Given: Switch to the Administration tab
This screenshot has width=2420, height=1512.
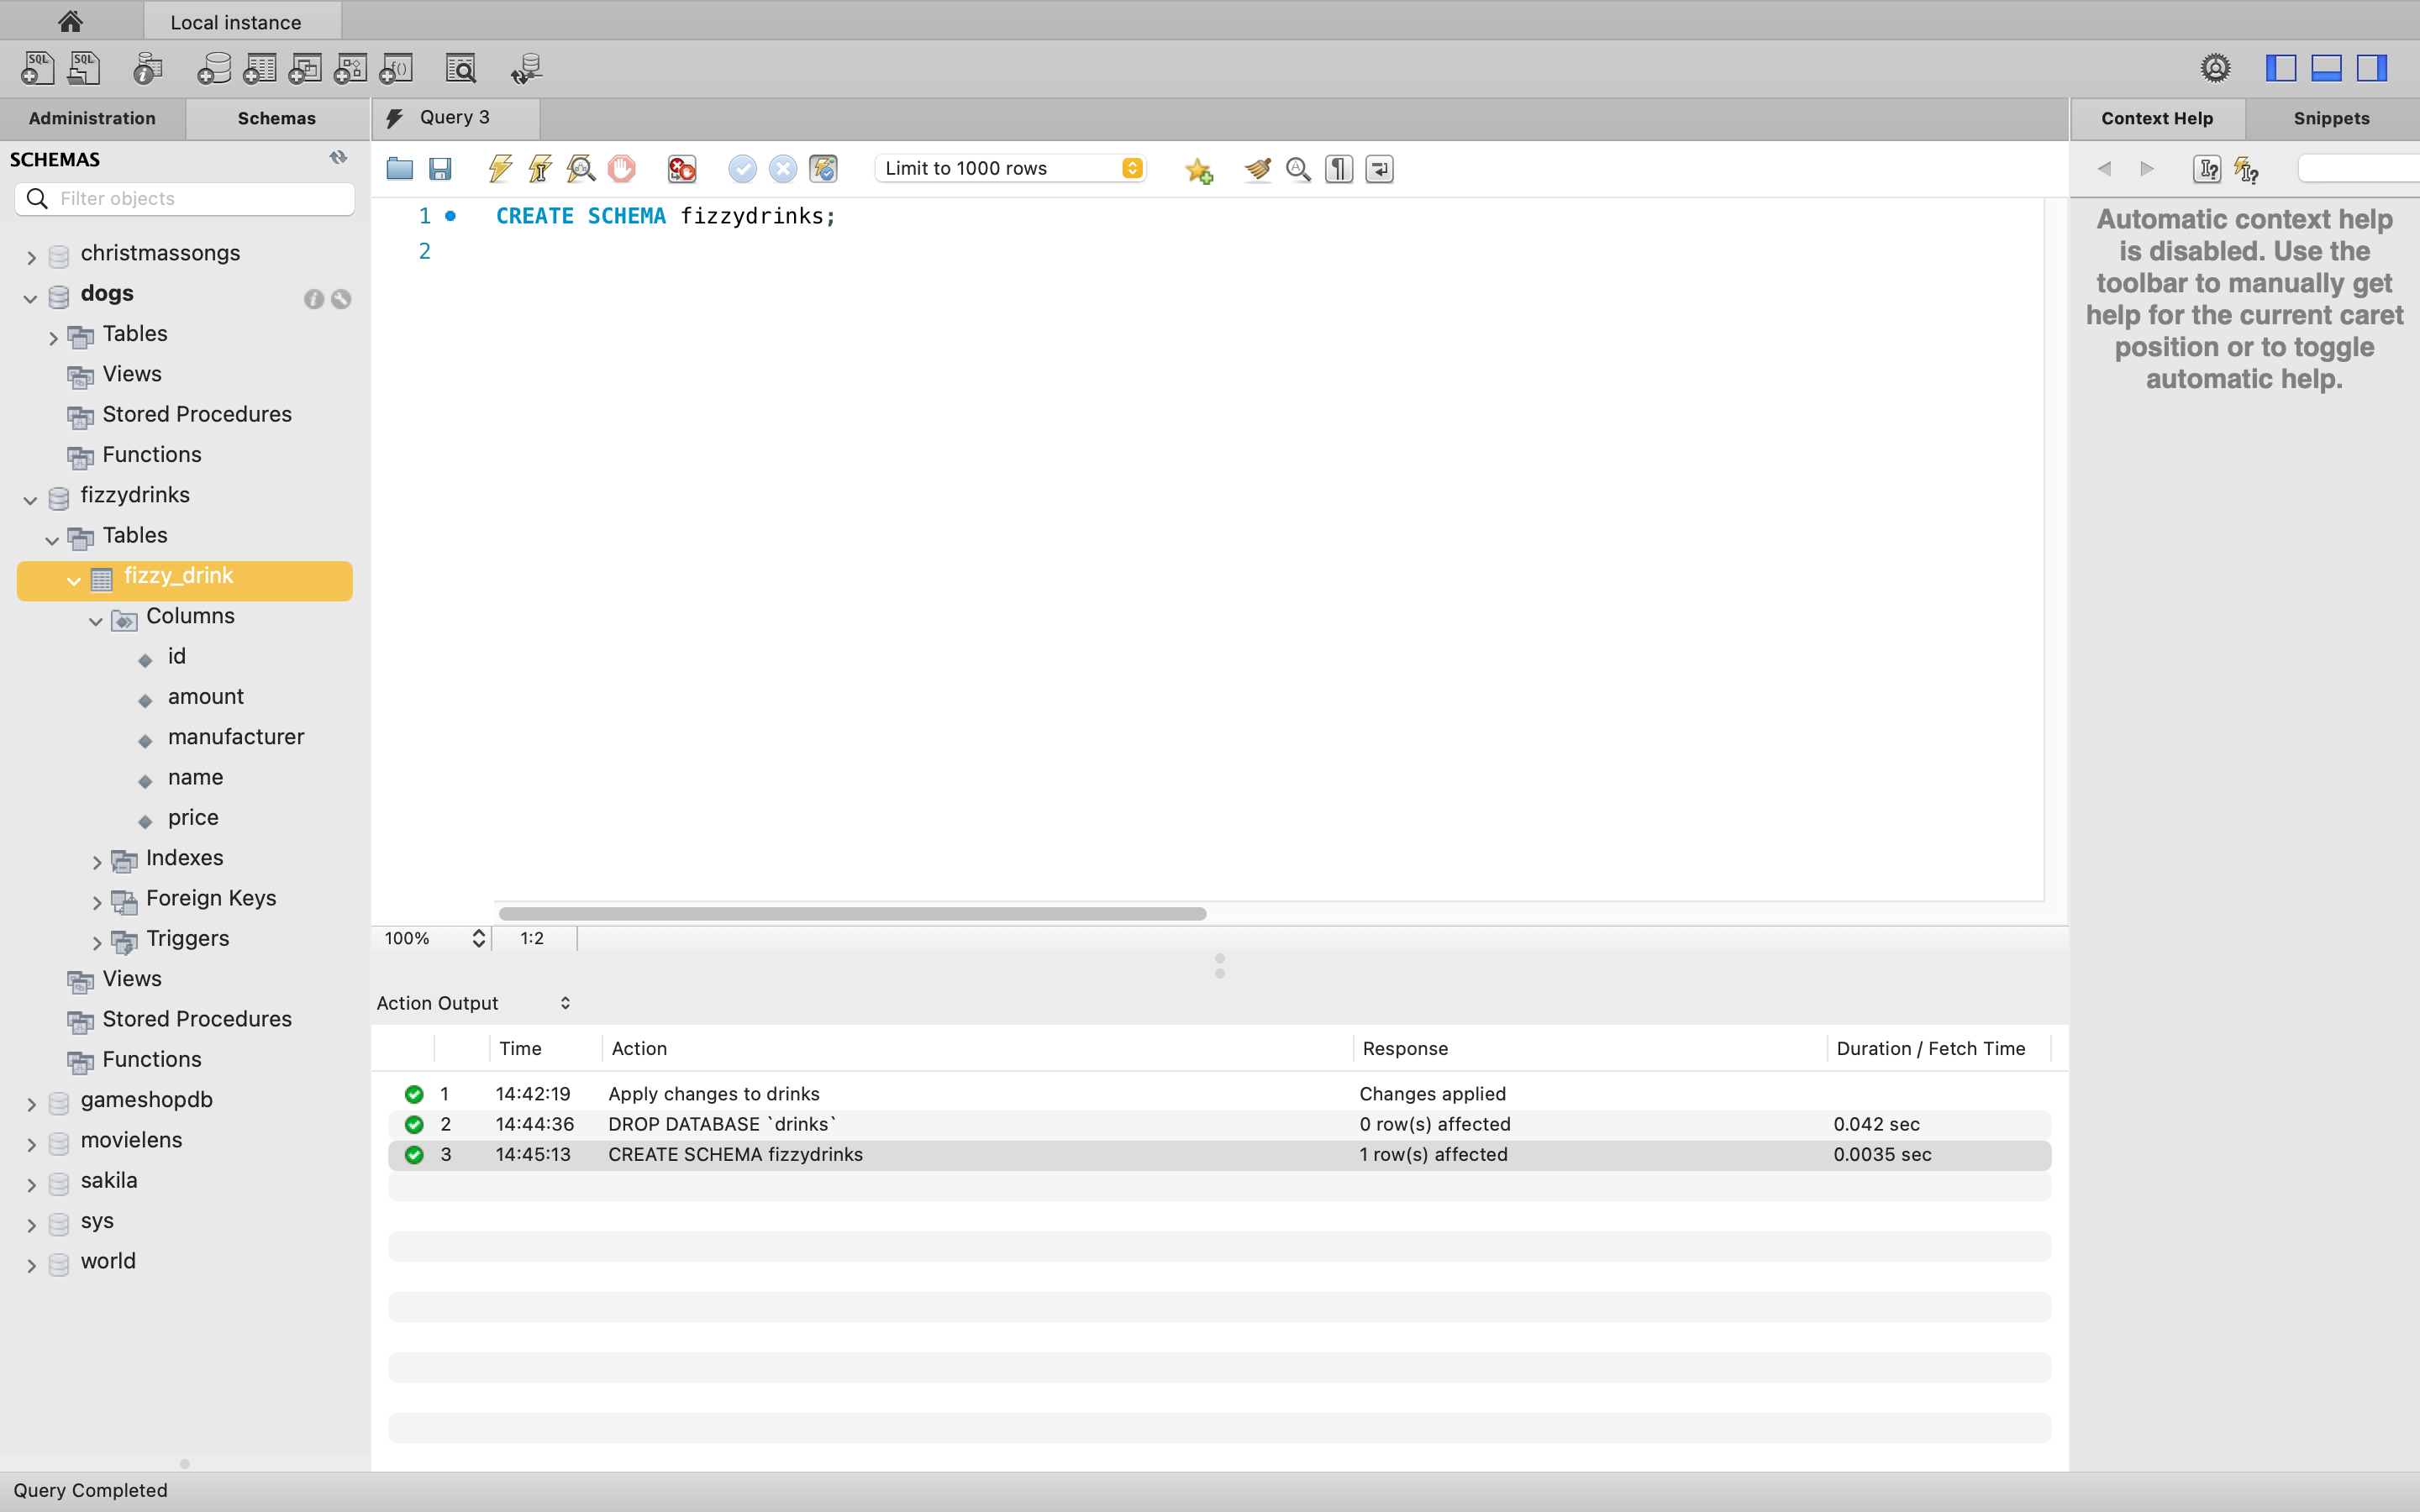Looking at the screenshot, I should pyautogui.click(x=92, y=118).
